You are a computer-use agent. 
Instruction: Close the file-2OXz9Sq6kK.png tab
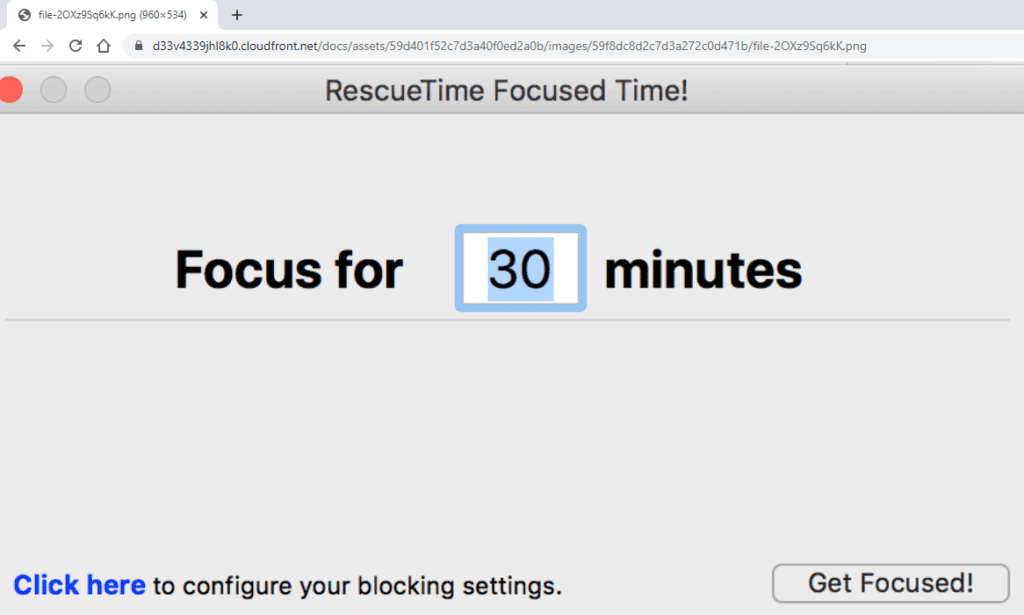pyautogui.click(x=203, y=15)
